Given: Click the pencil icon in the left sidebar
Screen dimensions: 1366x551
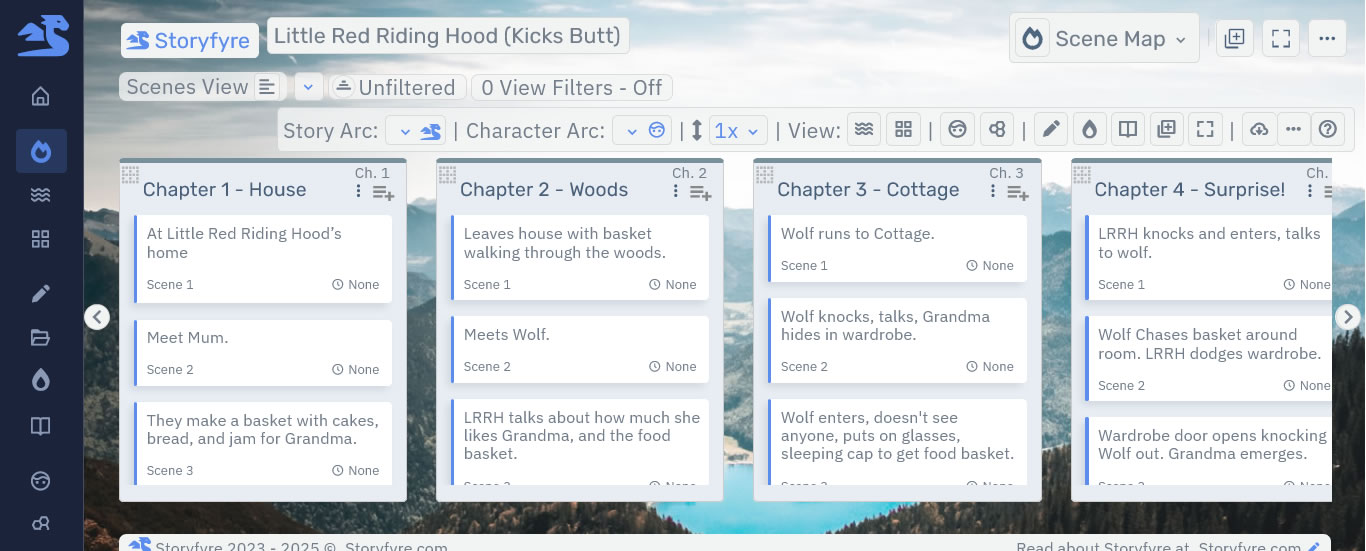Looking at the screenshot, I should (40, 294).
